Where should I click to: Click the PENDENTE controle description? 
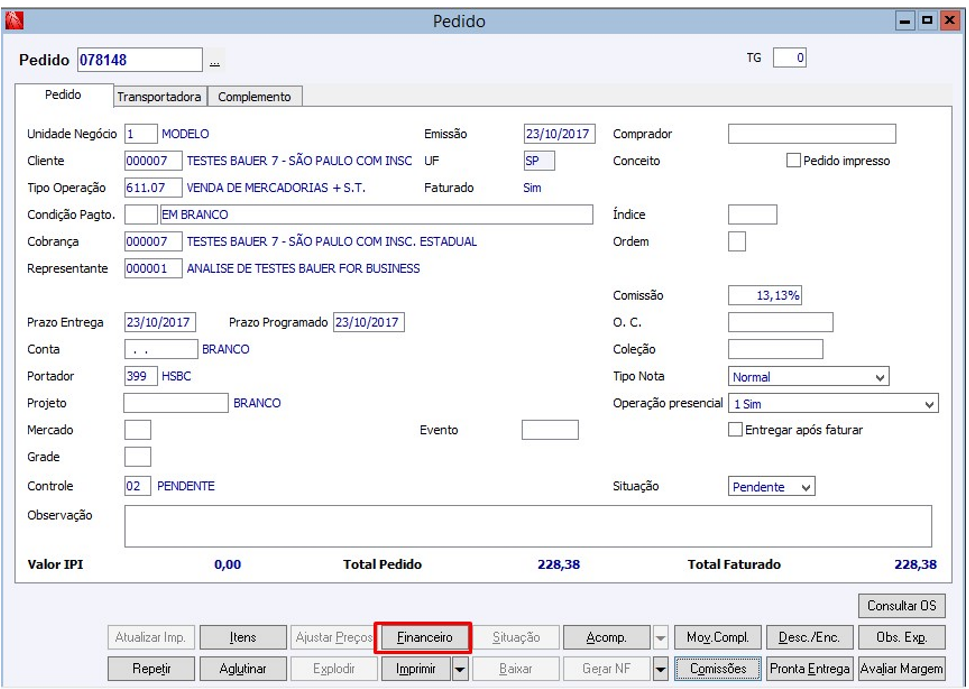point(185,486)
